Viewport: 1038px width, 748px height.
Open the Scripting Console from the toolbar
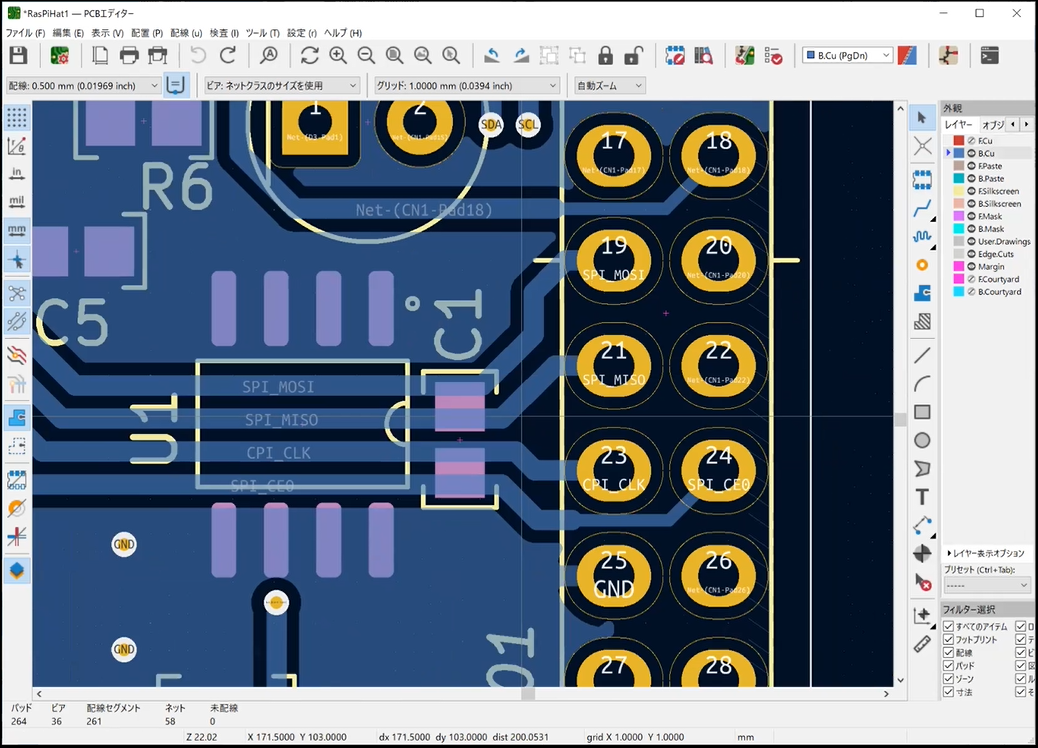click(989, 56)
